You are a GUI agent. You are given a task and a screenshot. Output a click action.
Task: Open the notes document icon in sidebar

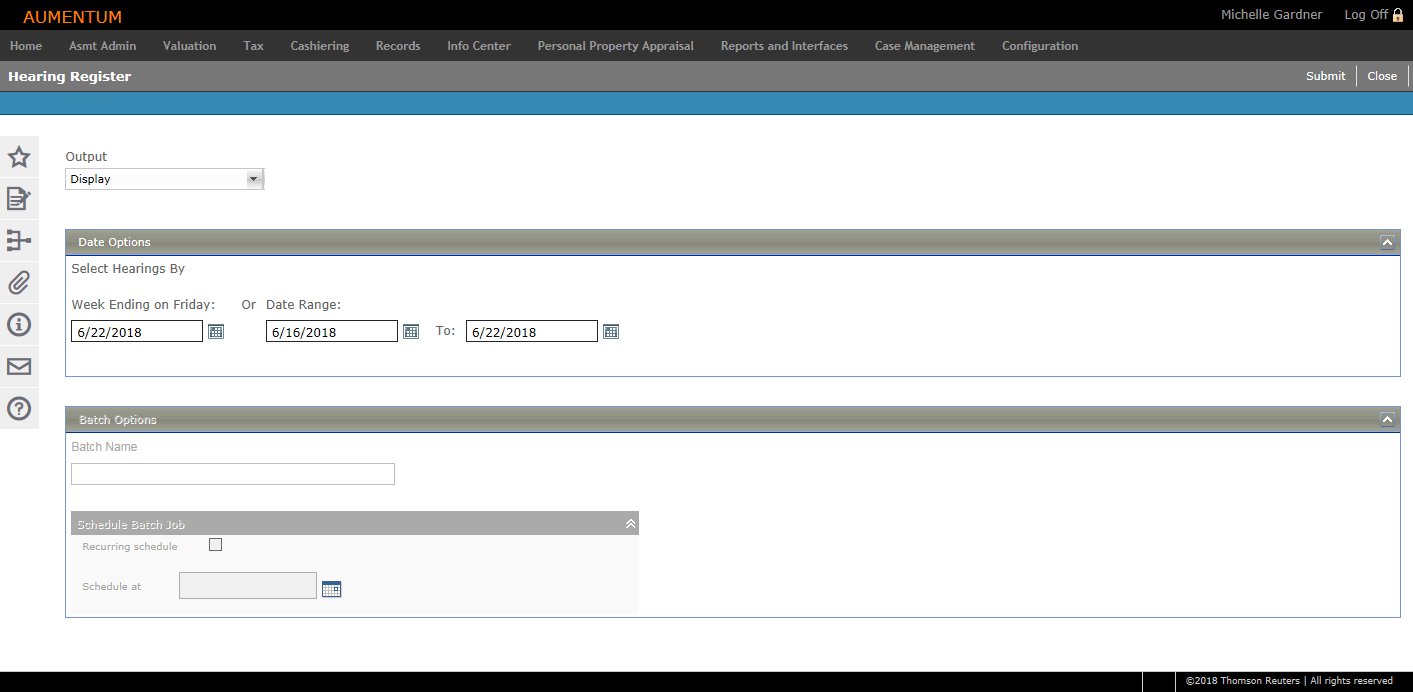tap(19, 199)
